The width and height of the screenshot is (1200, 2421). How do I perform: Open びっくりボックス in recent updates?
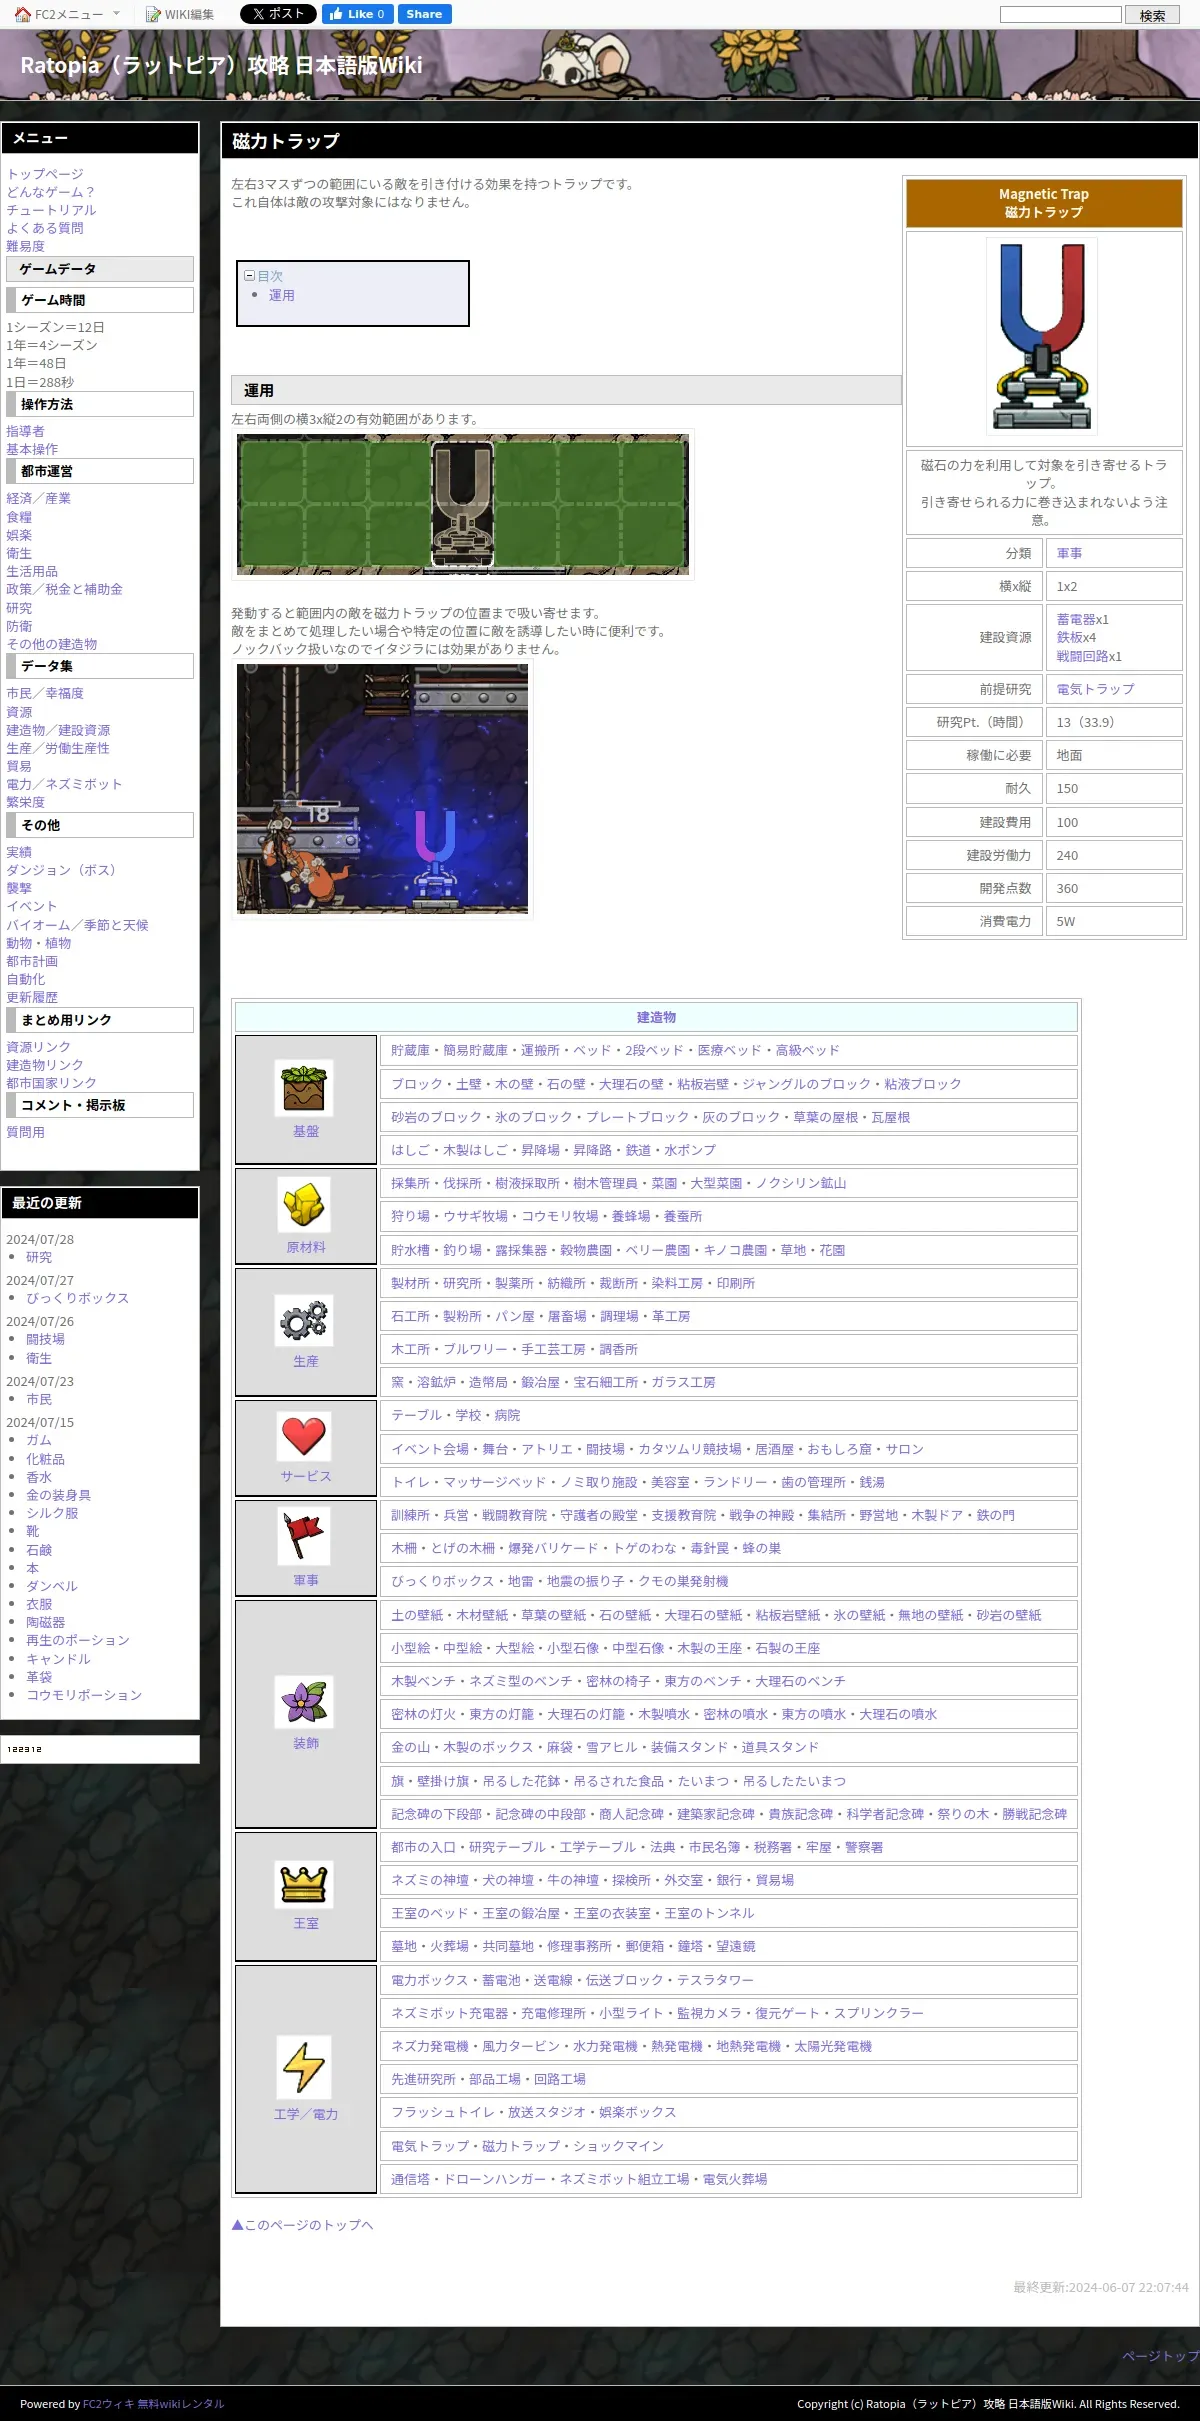coord(77,1298)
